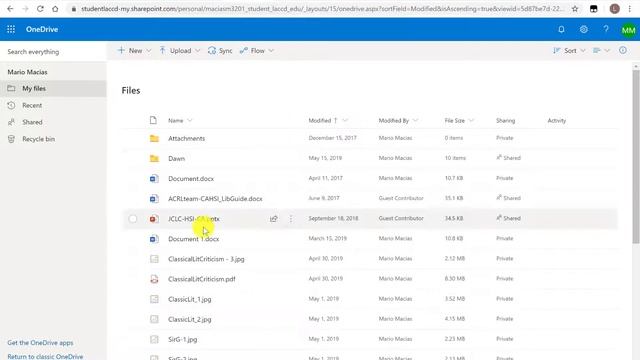Go to the browser home page
The image size is (640, 360).
pyautogui.click(x=55, y=9)
